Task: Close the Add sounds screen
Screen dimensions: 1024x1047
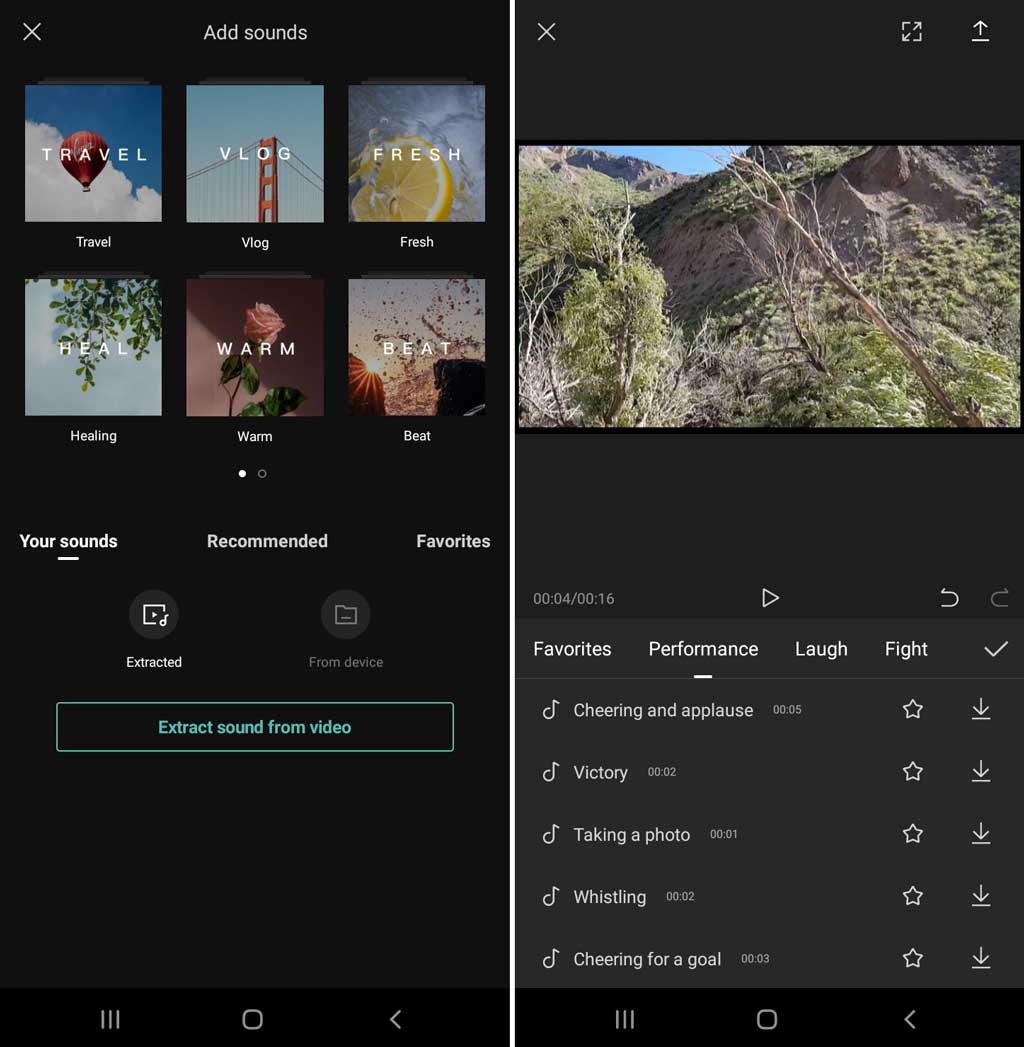Action: [32, 31]
